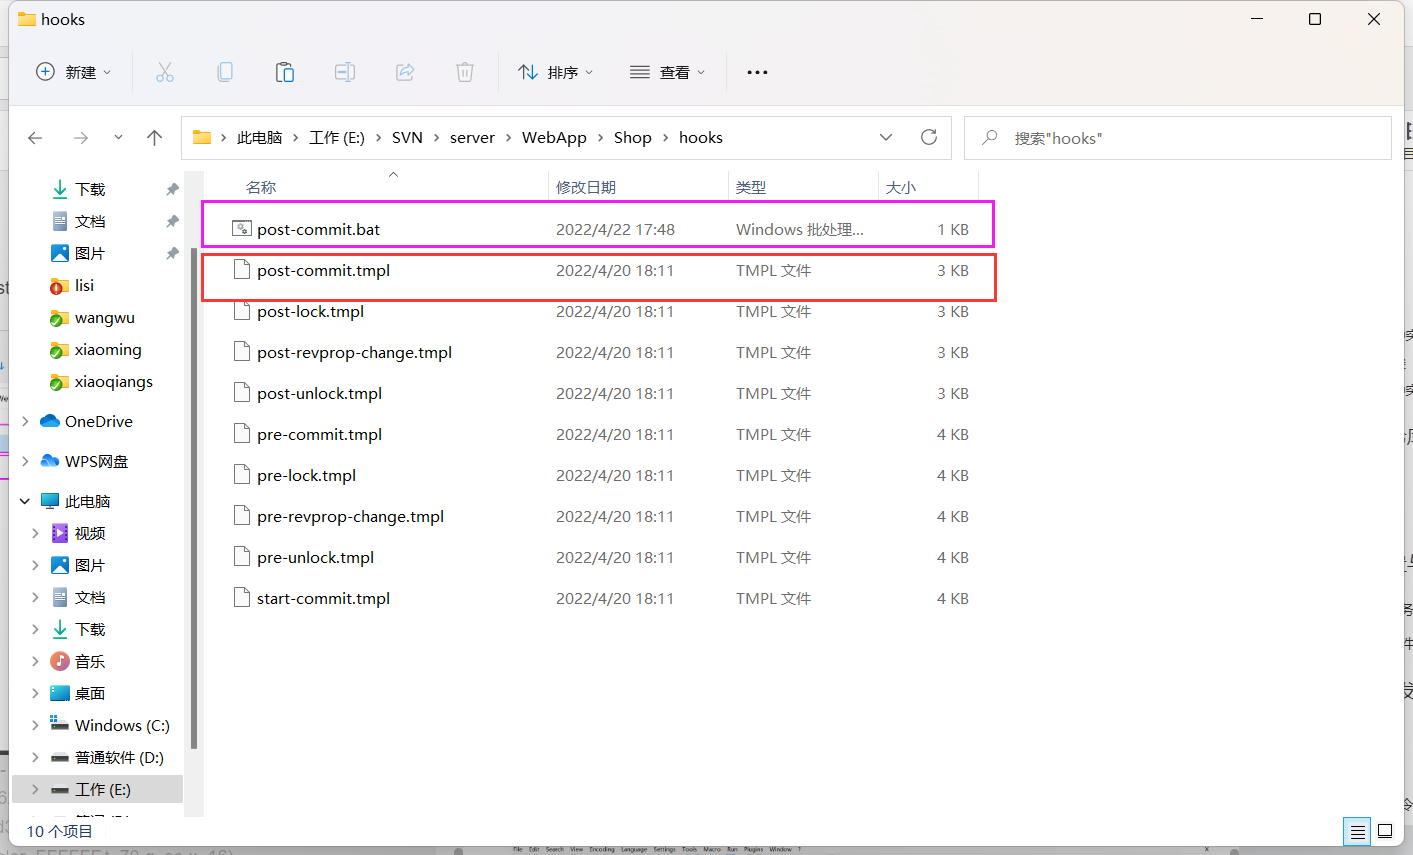Switch to details view layout icon
Image resolution: width=1413 pixels, height=855 pixels.
1357,831
